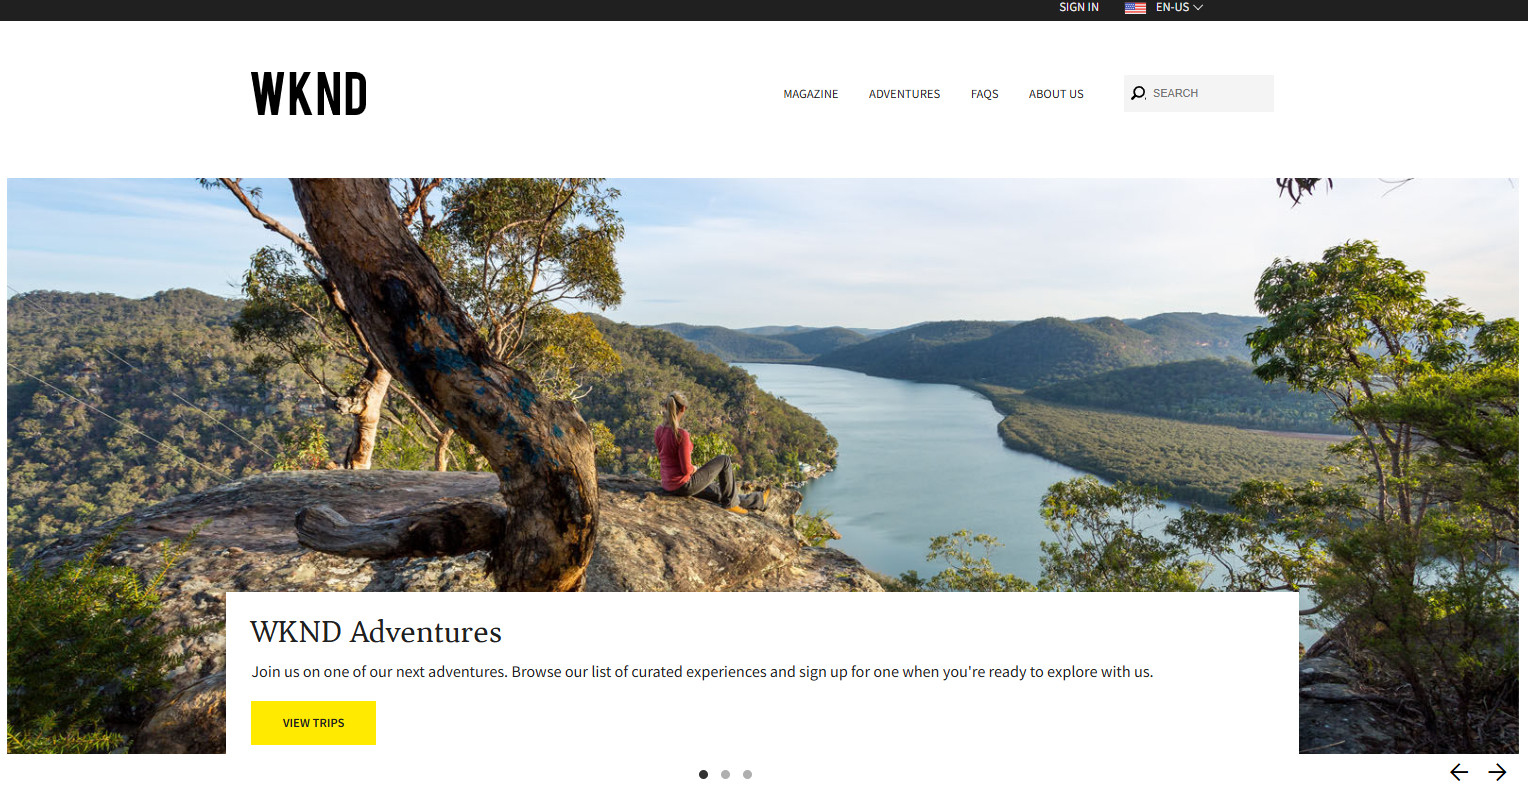
Task: Select the first carousel indicator dot
Action: [703, 774]
